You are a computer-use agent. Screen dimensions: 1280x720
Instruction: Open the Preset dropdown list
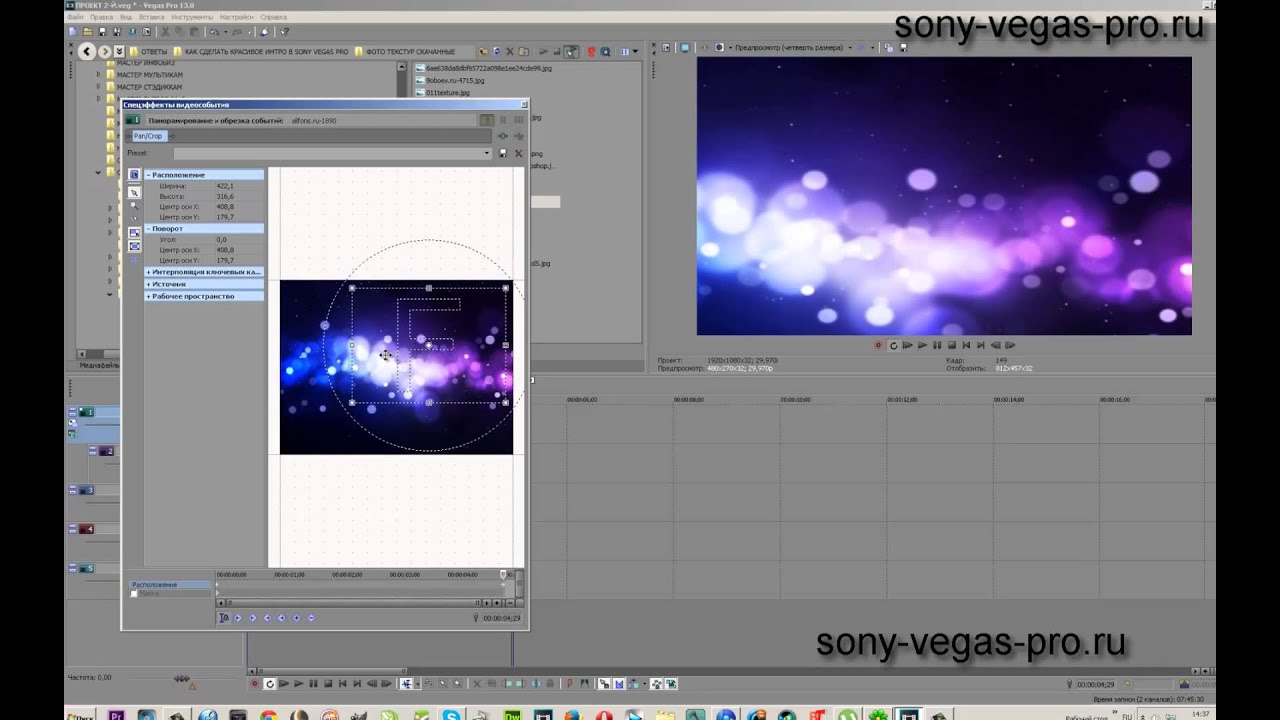coord(487,153)
